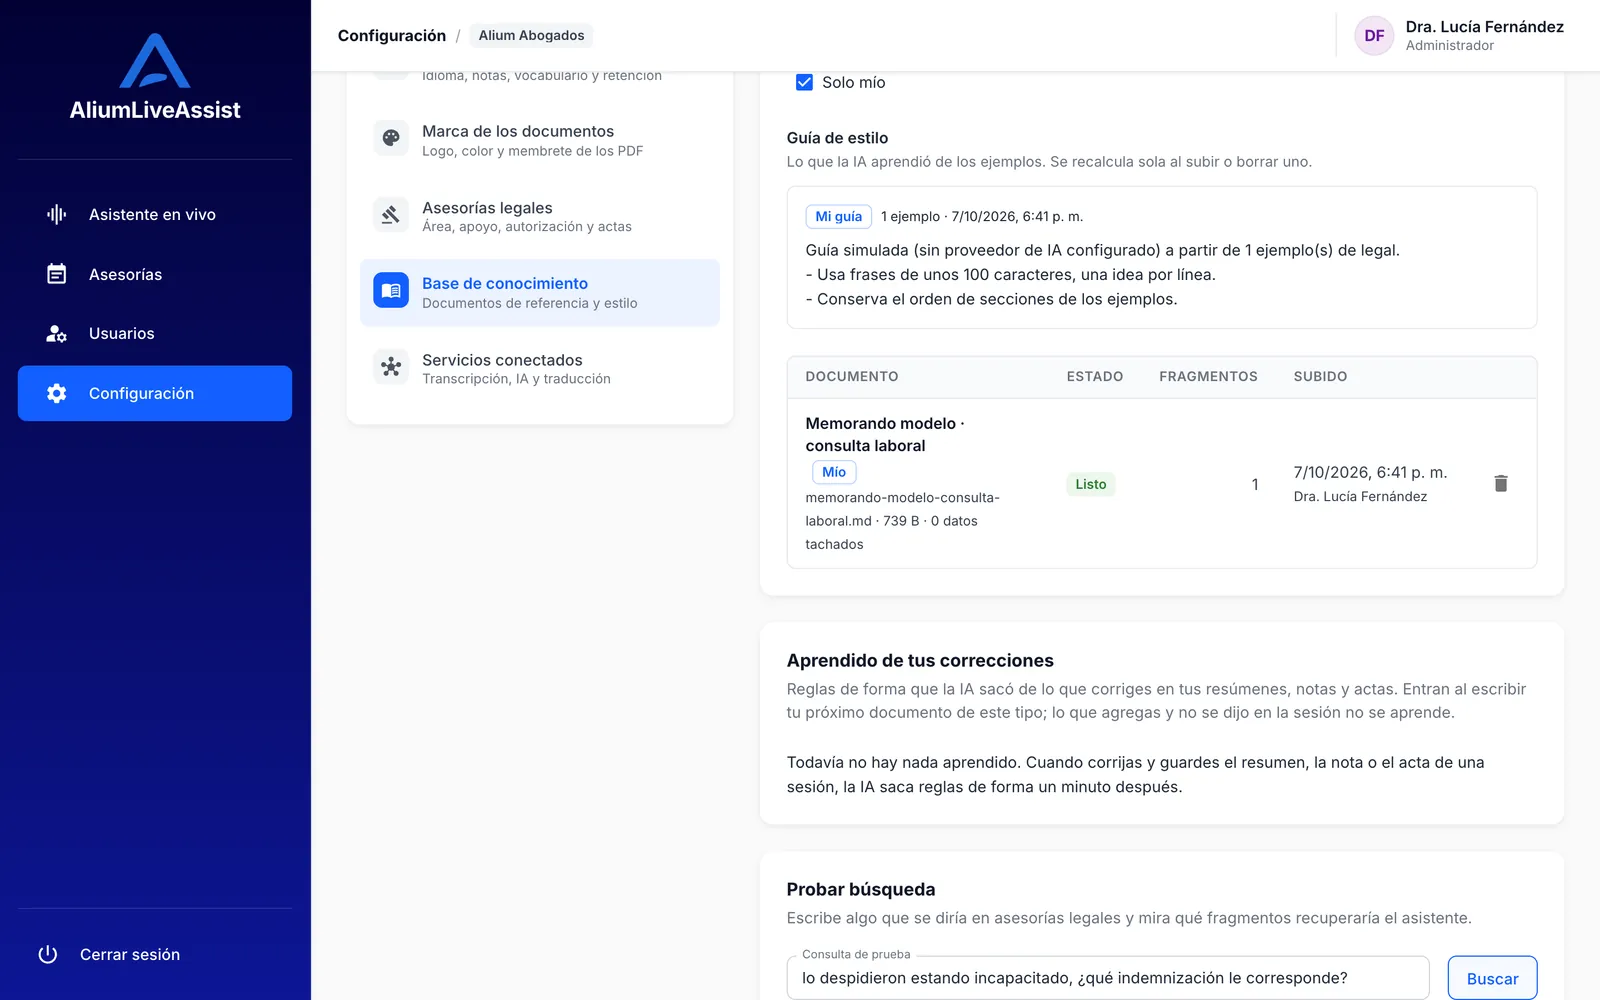The width and height of the screenshot is (1600, 1000).
Task: Open Usuarios in sidebar
Action: [x=155, y=333]
